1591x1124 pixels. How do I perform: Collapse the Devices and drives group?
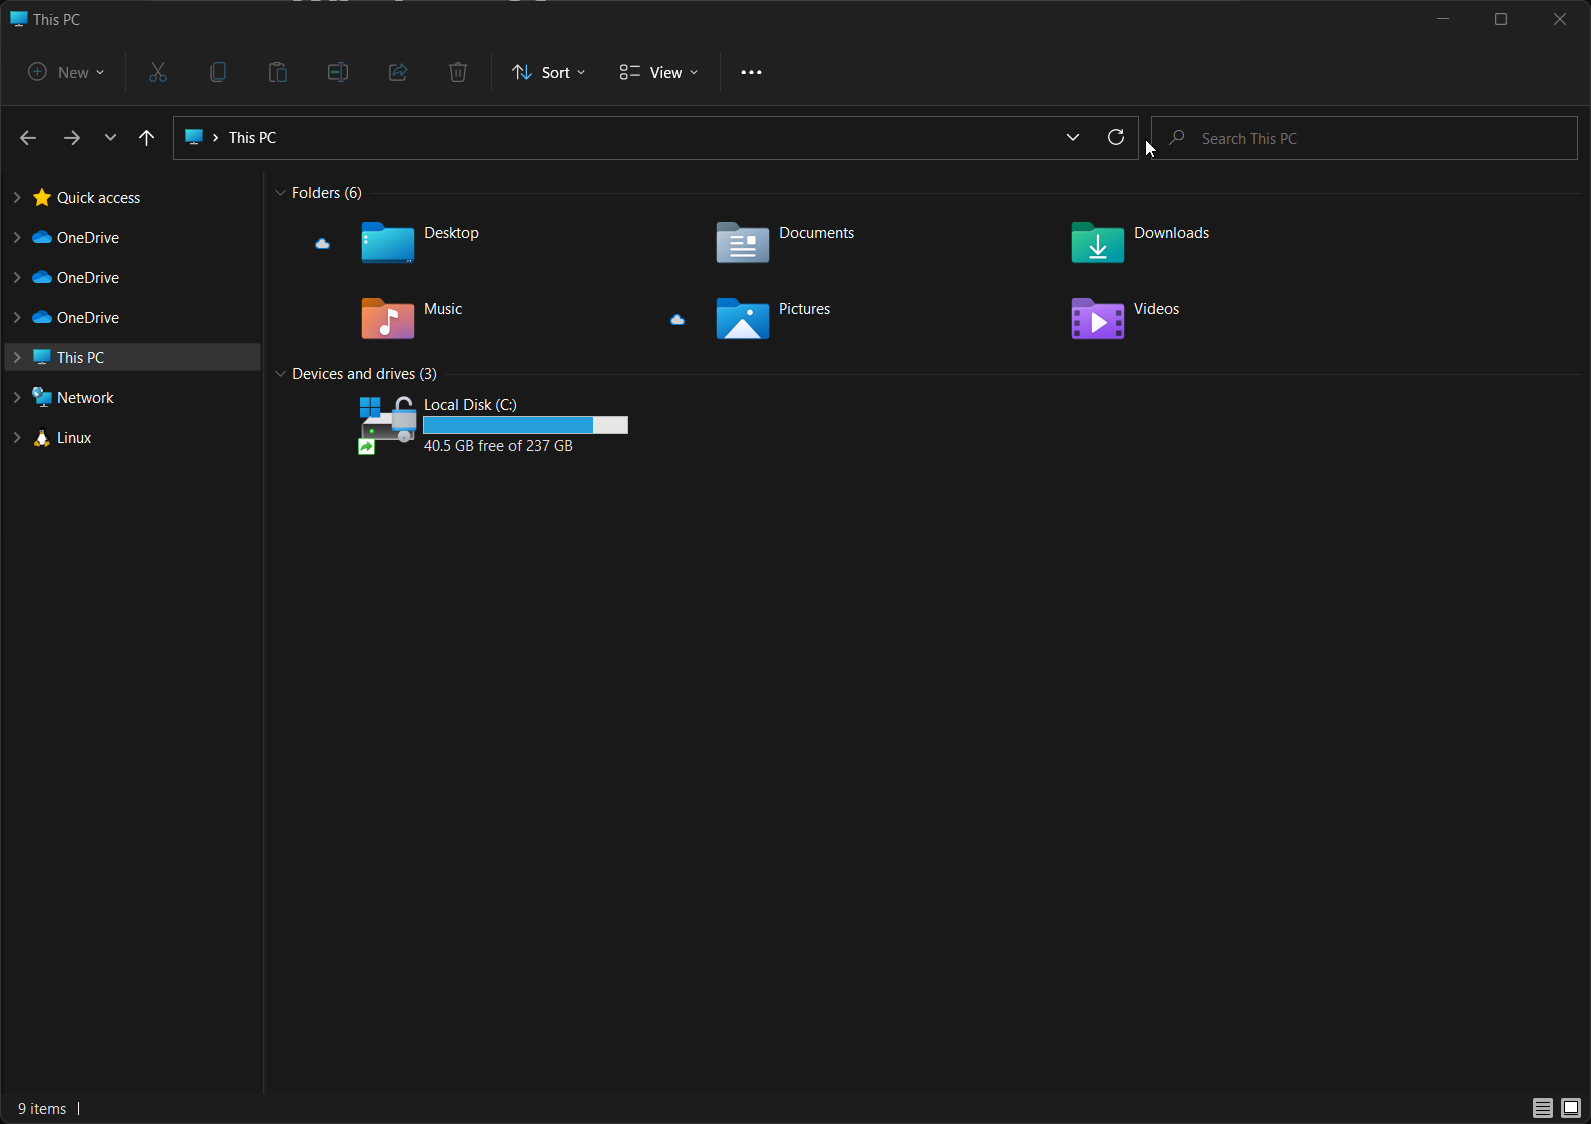pos(280,374)
